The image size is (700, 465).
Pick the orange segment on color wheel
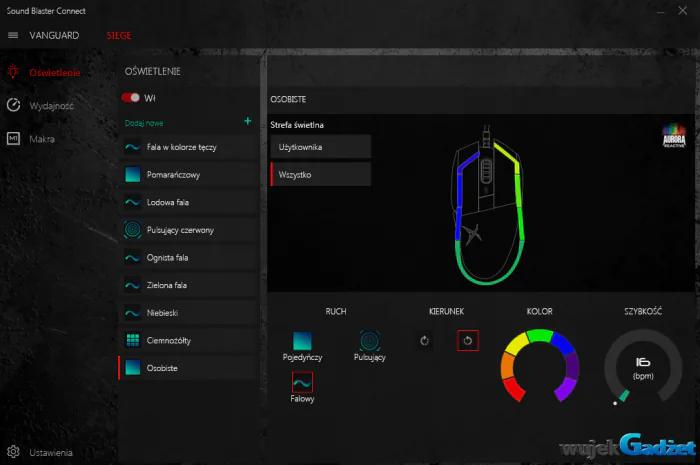coord(508,365)
